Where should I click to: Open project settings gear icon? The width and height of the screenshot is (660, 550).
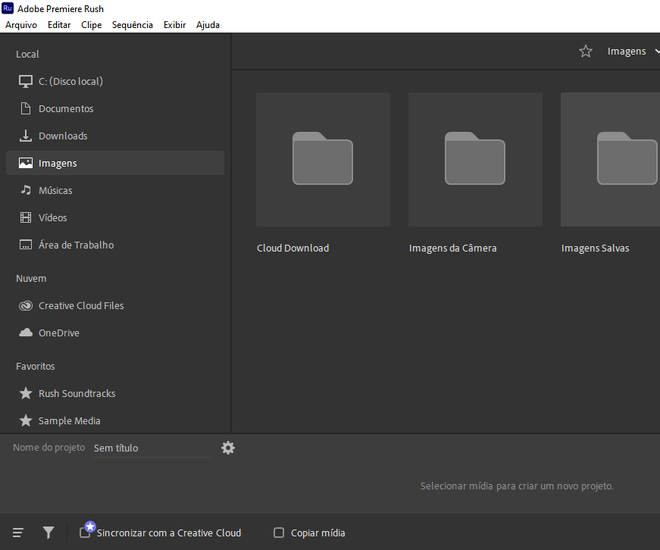coord(228,448)
